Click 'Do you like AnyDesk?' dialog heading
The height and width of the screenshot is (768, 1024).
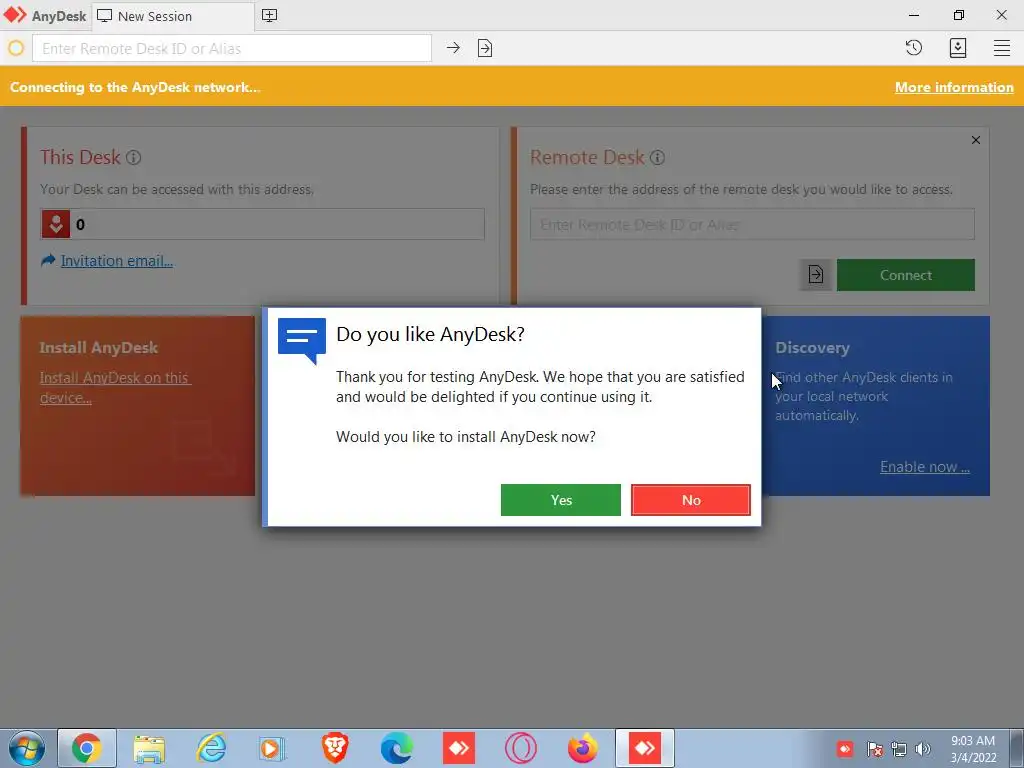tap(430, 334)
